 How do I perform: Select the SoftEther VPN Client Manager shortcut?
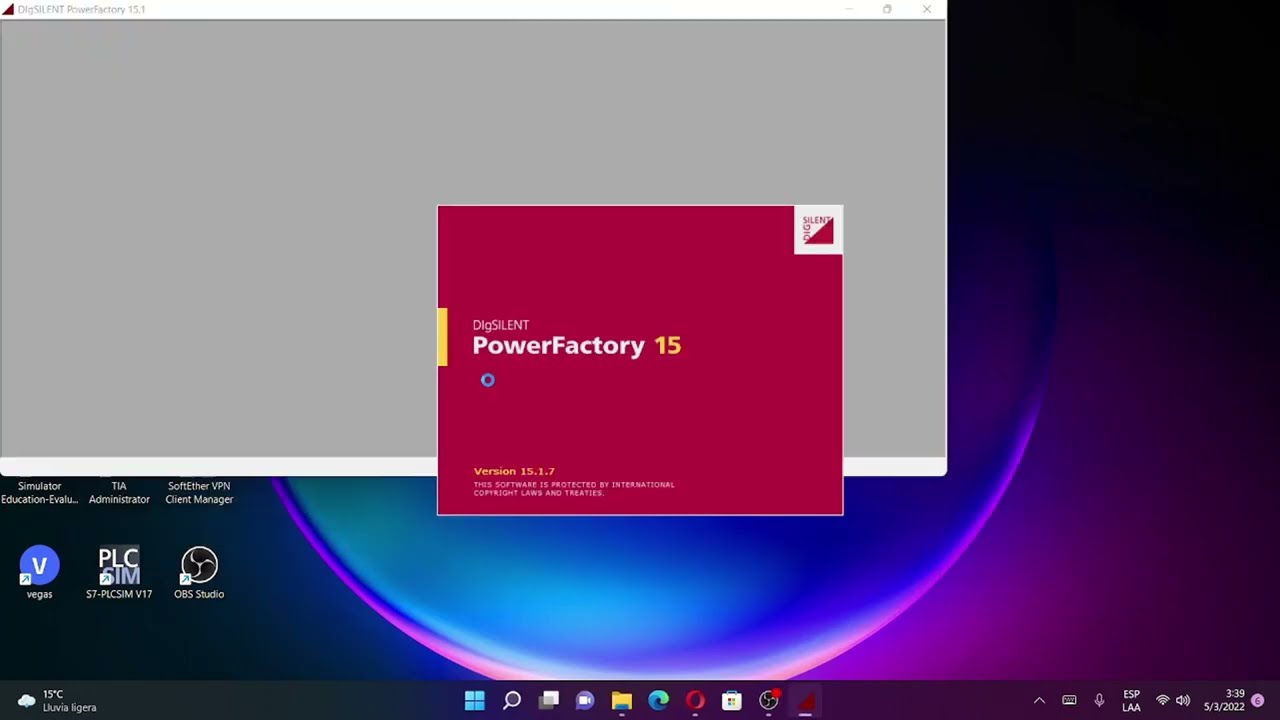199,492
